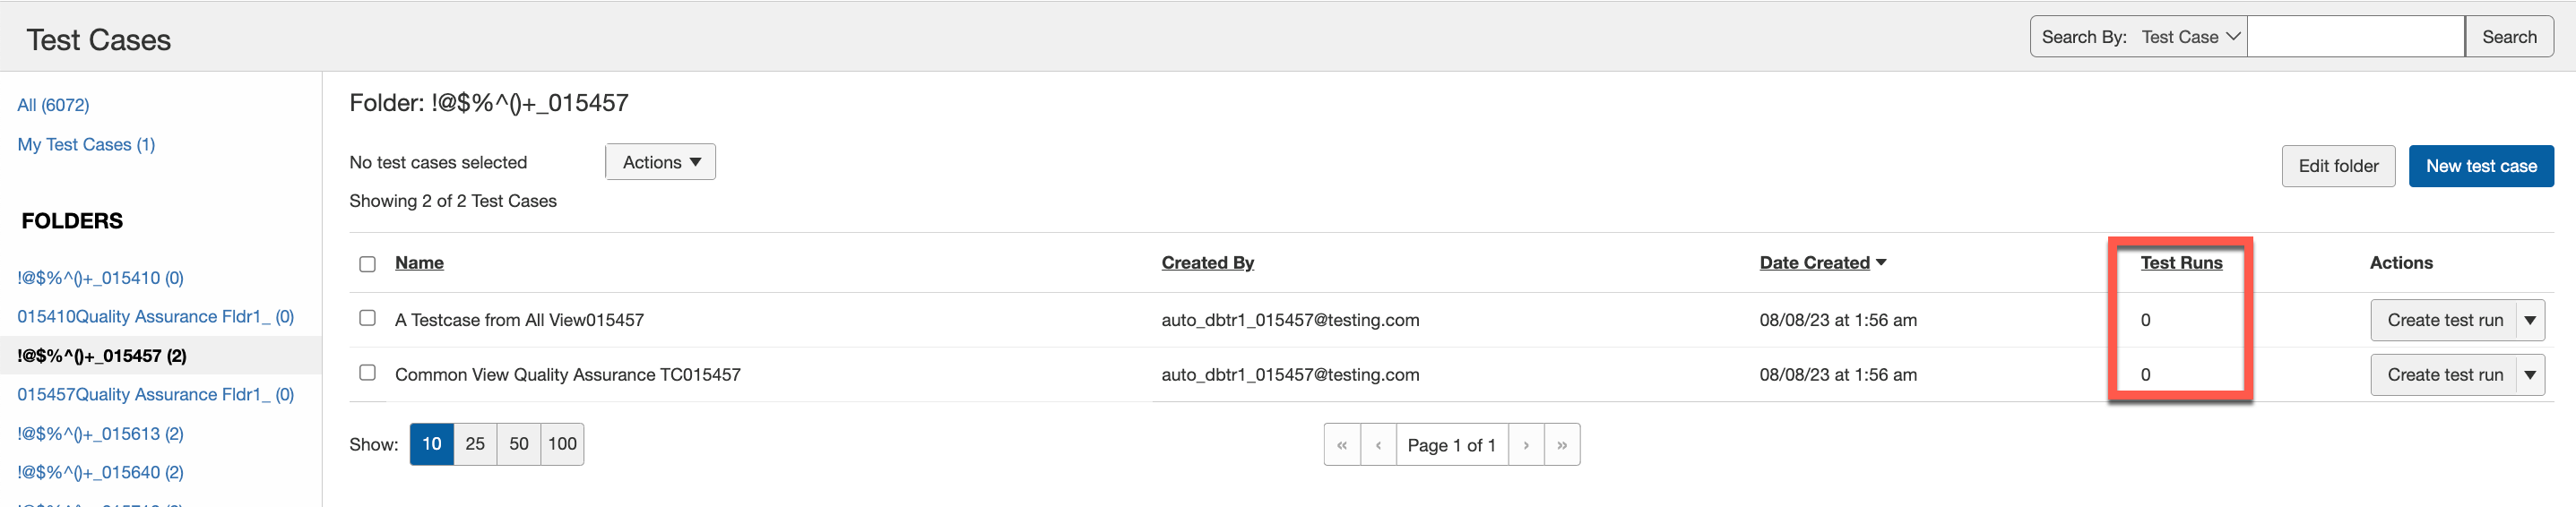The image size is (2576, 507).
Task: Check the 'A Testcase from All View015457' row
Action: point(367,318)
